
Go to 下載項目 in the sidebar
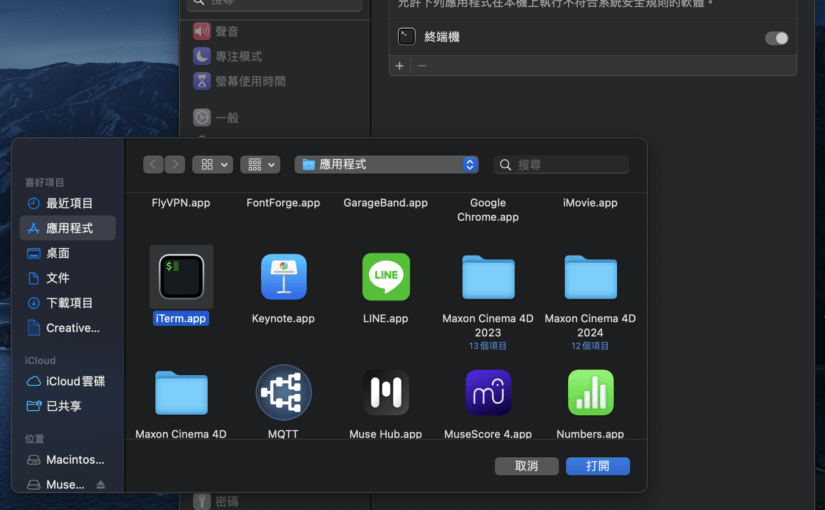68,303
